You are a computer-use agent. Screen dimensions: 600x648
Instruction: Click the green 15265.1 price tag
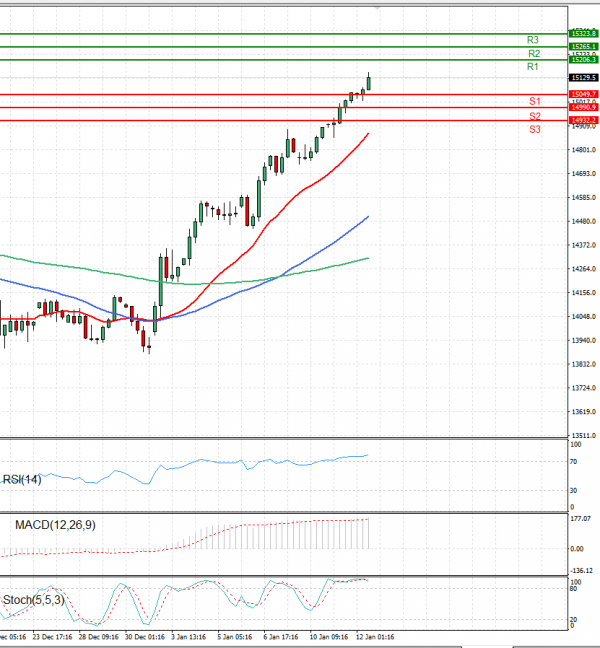tap(583, 47)
